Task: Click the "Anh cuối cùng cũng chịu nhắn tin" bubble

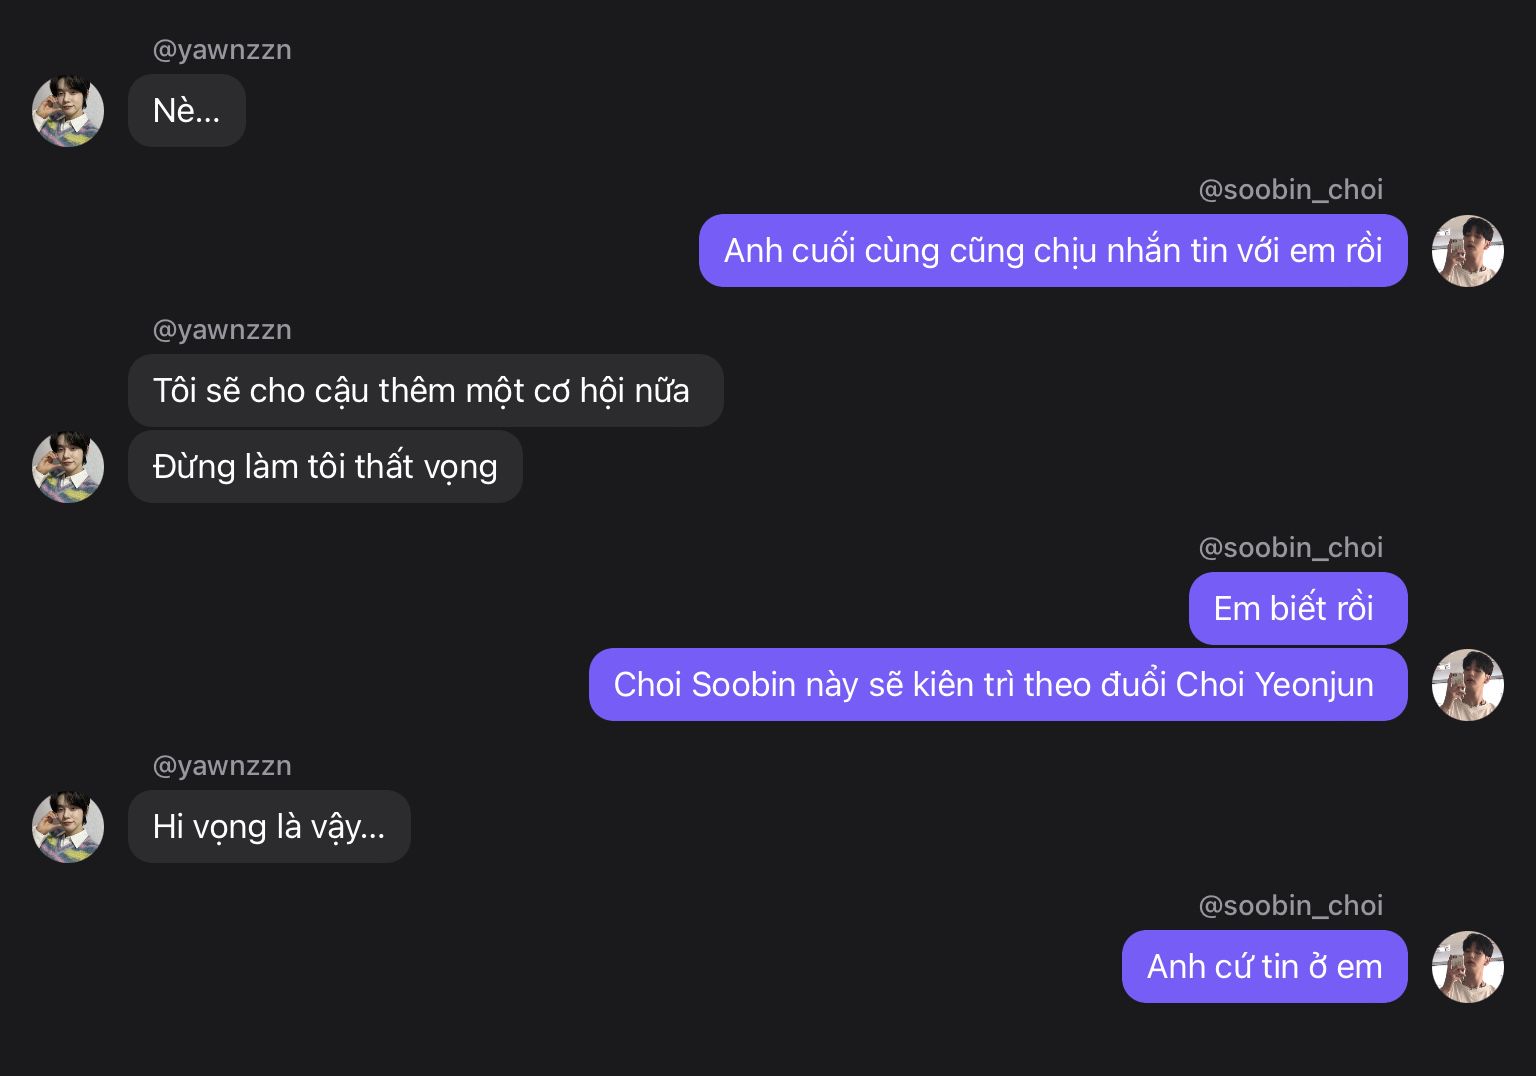Action: point(1053,251)
